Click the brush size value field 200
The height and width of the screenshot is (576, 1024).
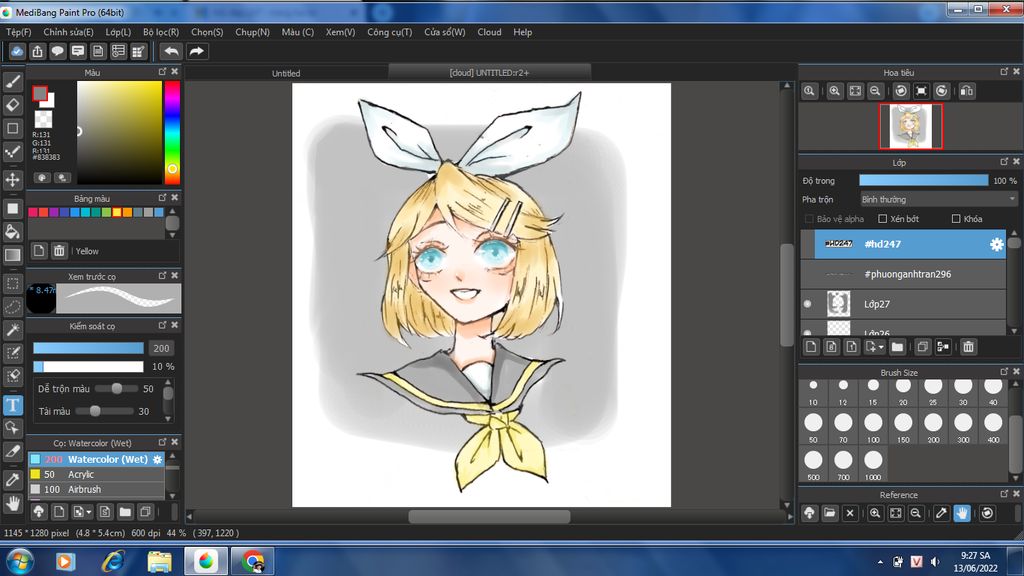(161, 348)
